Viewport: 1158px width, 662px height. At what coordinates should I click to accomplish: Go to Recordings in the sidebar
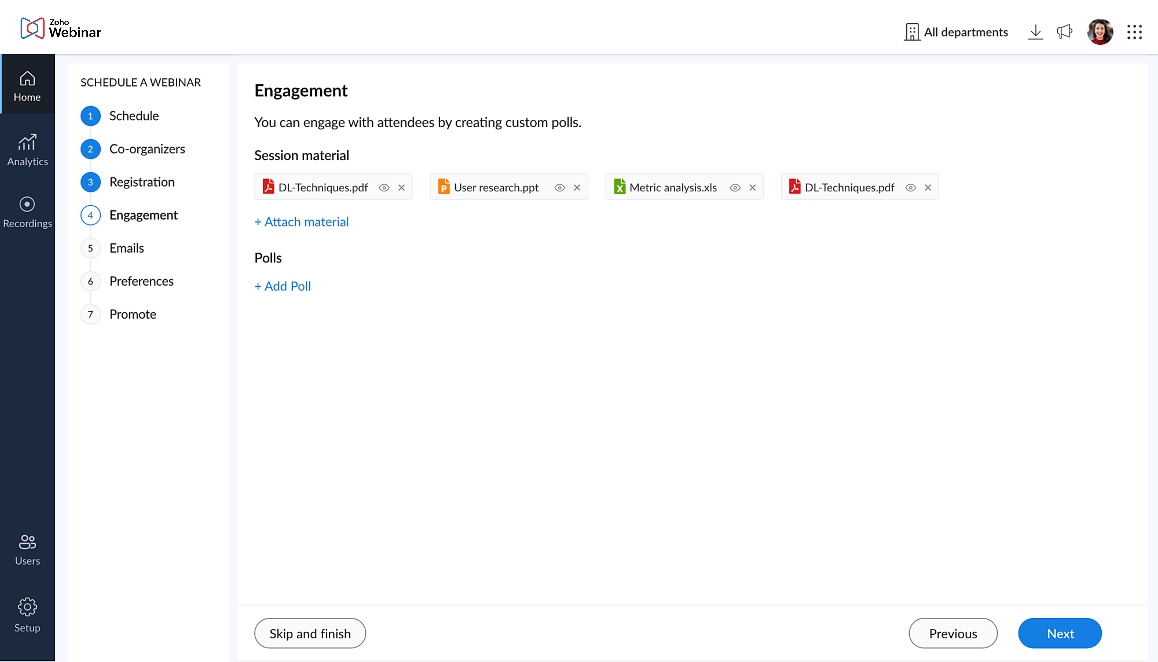tap(27, 211)
